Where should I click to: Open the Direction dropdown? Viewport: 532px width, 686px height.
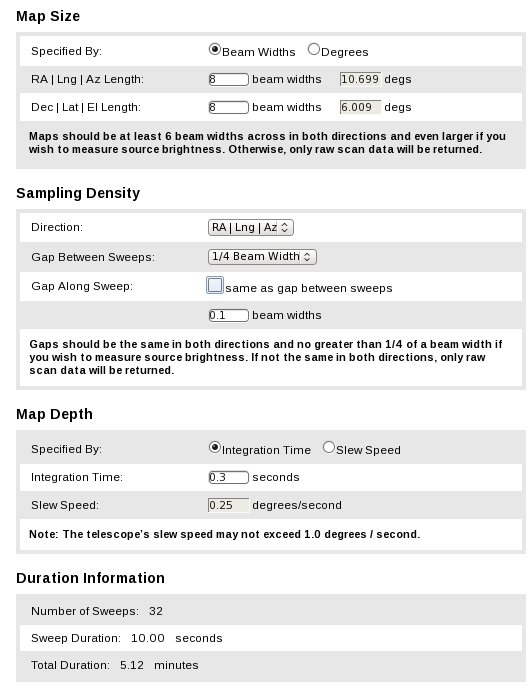point(251,228)
